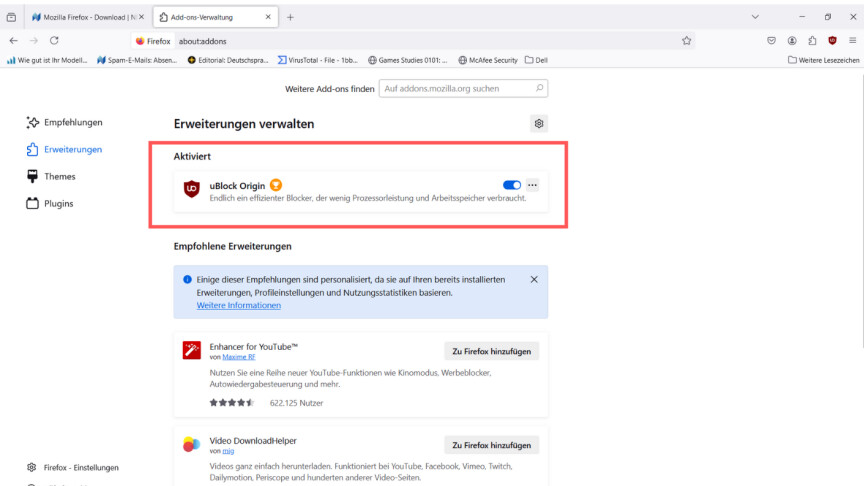Open the Editorial: Deutschspra bookmark
This screenshot has width=864, height=486.
coord(228,60)
